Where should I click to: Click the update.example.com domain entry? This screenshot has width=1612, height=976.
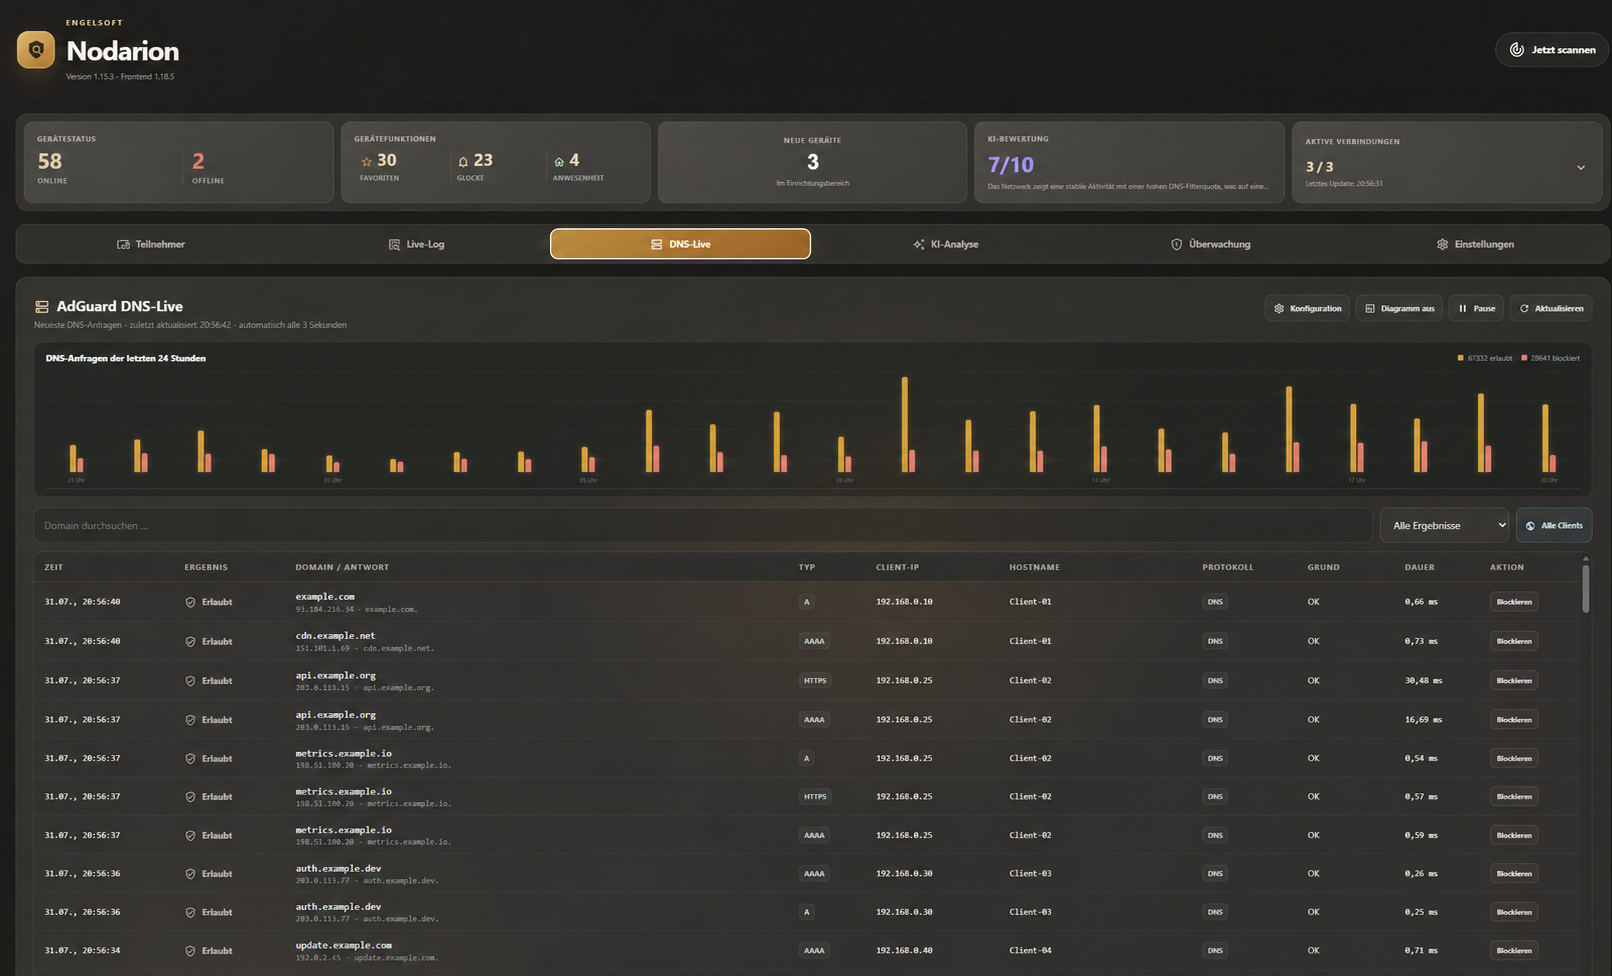coord(343,945)
